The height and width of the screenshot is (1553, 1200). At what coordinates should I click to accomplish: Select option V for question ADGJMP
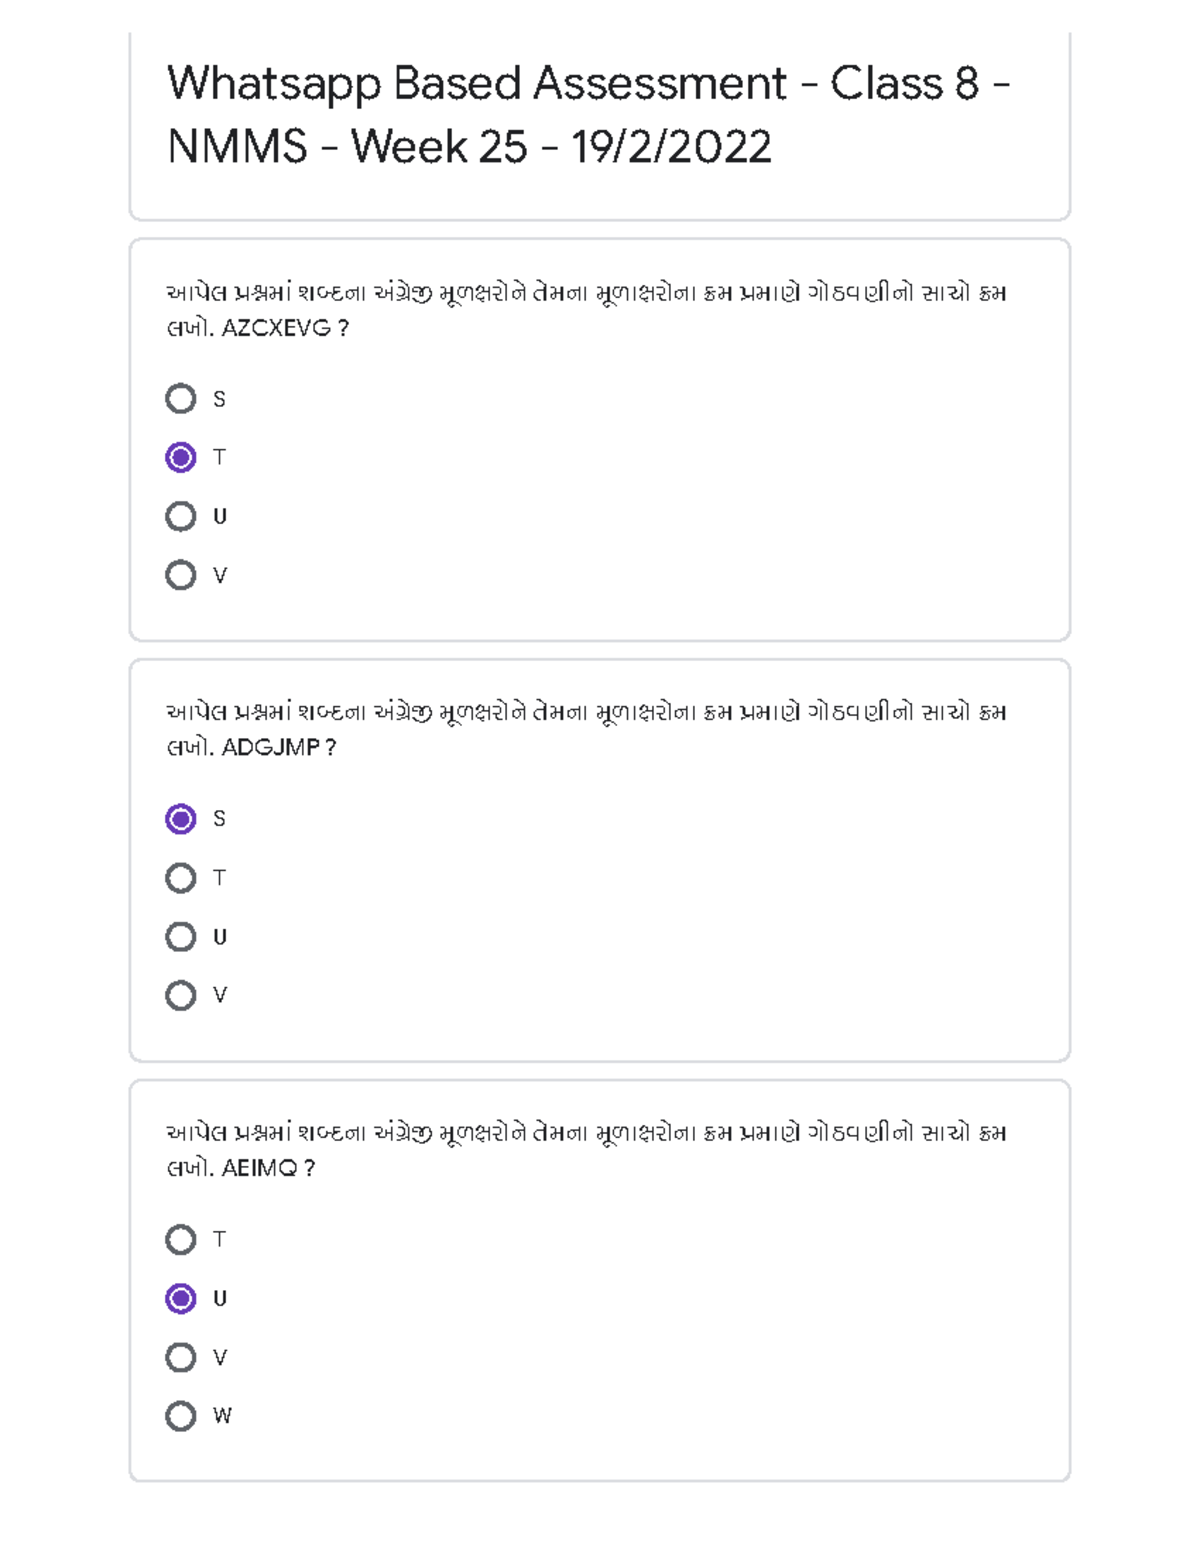[x=181, y=996]
